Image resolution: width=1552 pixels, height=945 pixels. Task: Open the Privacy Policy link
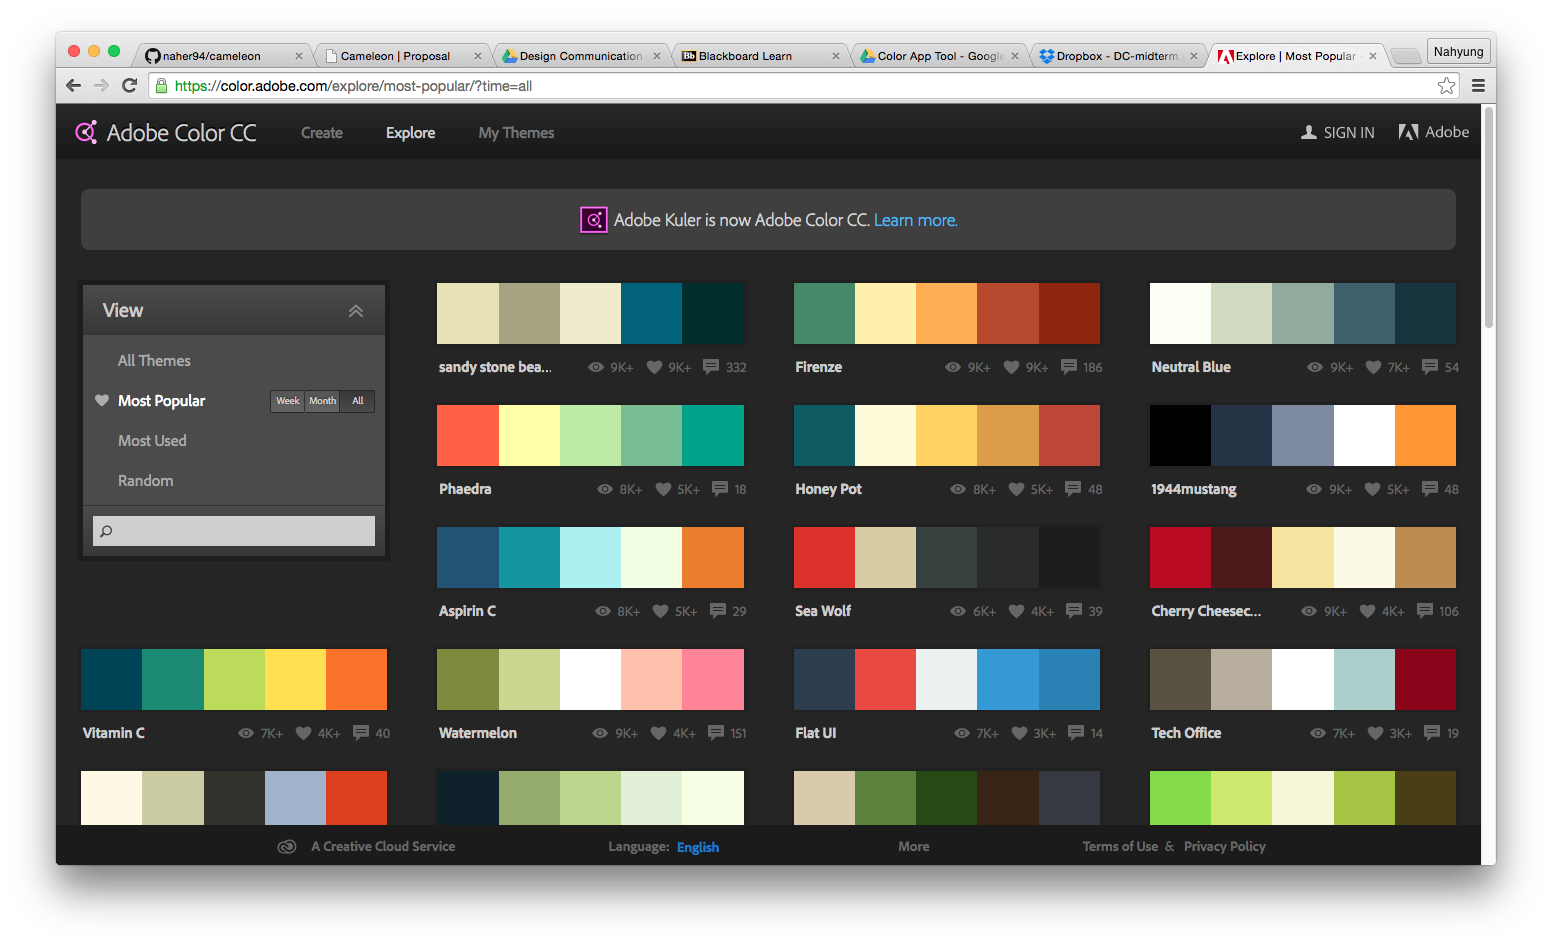[x=1225, y=846]
